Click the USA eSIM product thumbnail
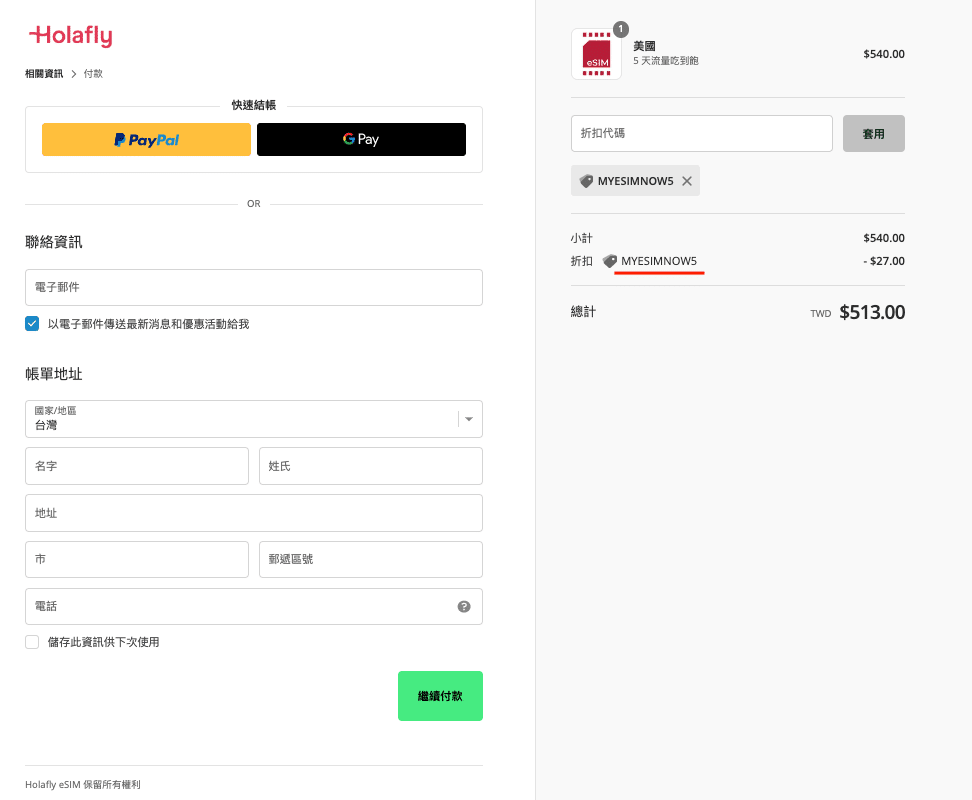This screenshot has width=972, height=800. point(596,54)
